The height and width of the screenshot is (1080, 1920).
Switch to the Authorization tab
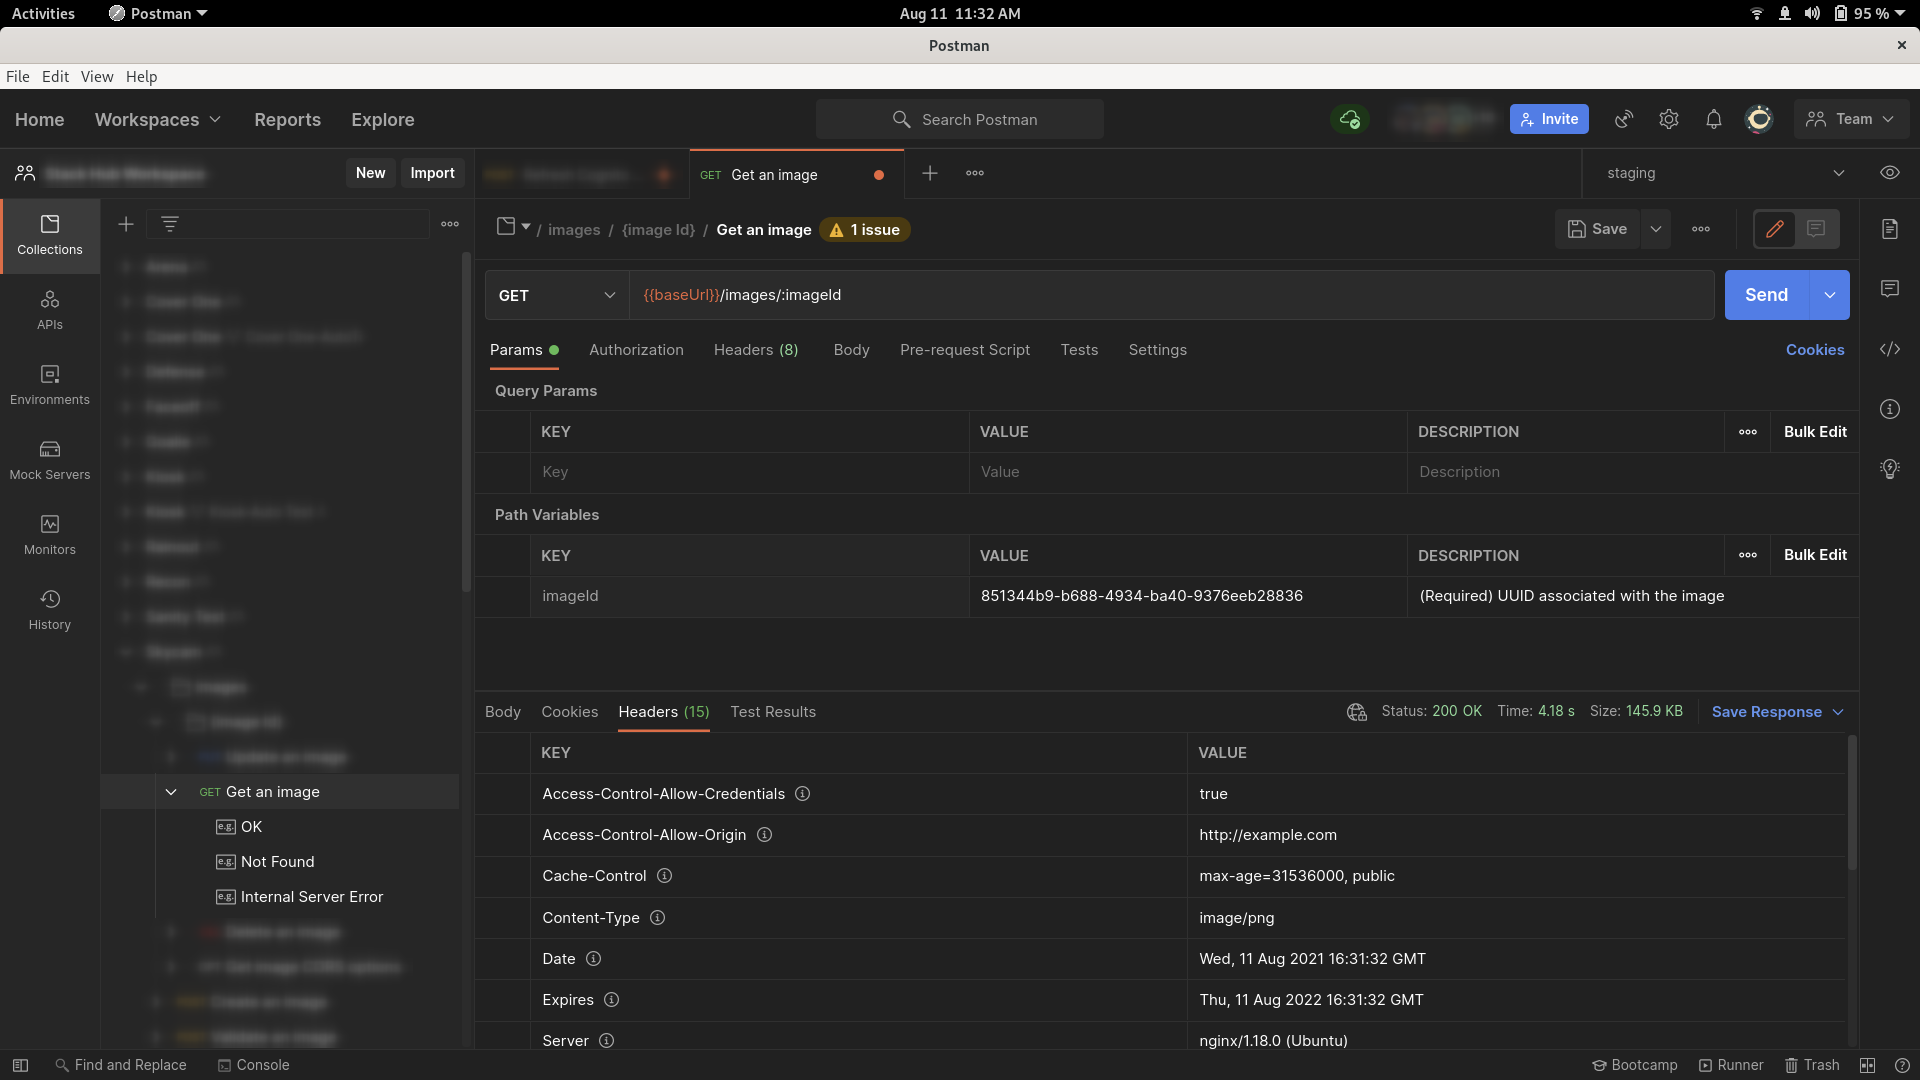click(x=636, y=350)
